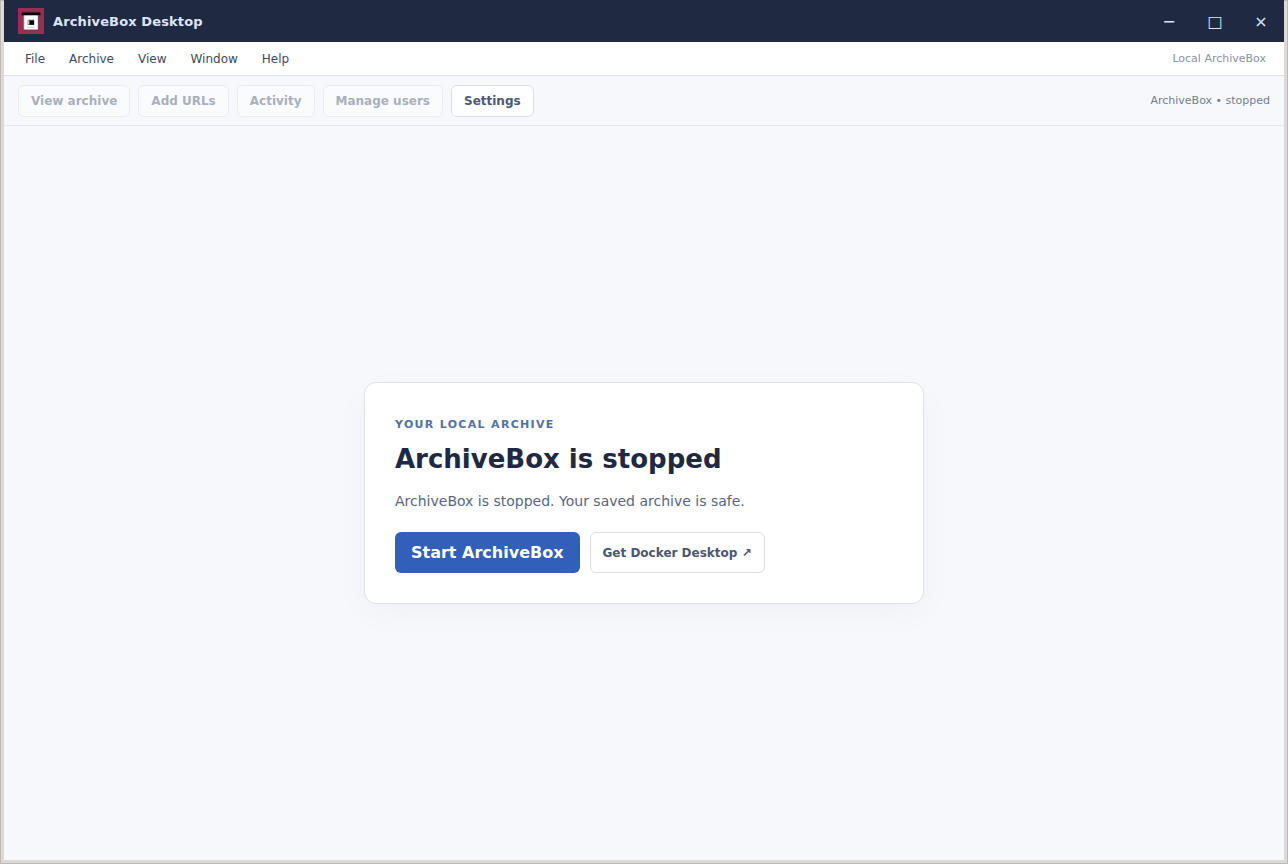This screenshot has width=1288, height=864.
Task: Click the 'YOUR LOCAL ARCHIVE' caption
Action: click(474, 424)
